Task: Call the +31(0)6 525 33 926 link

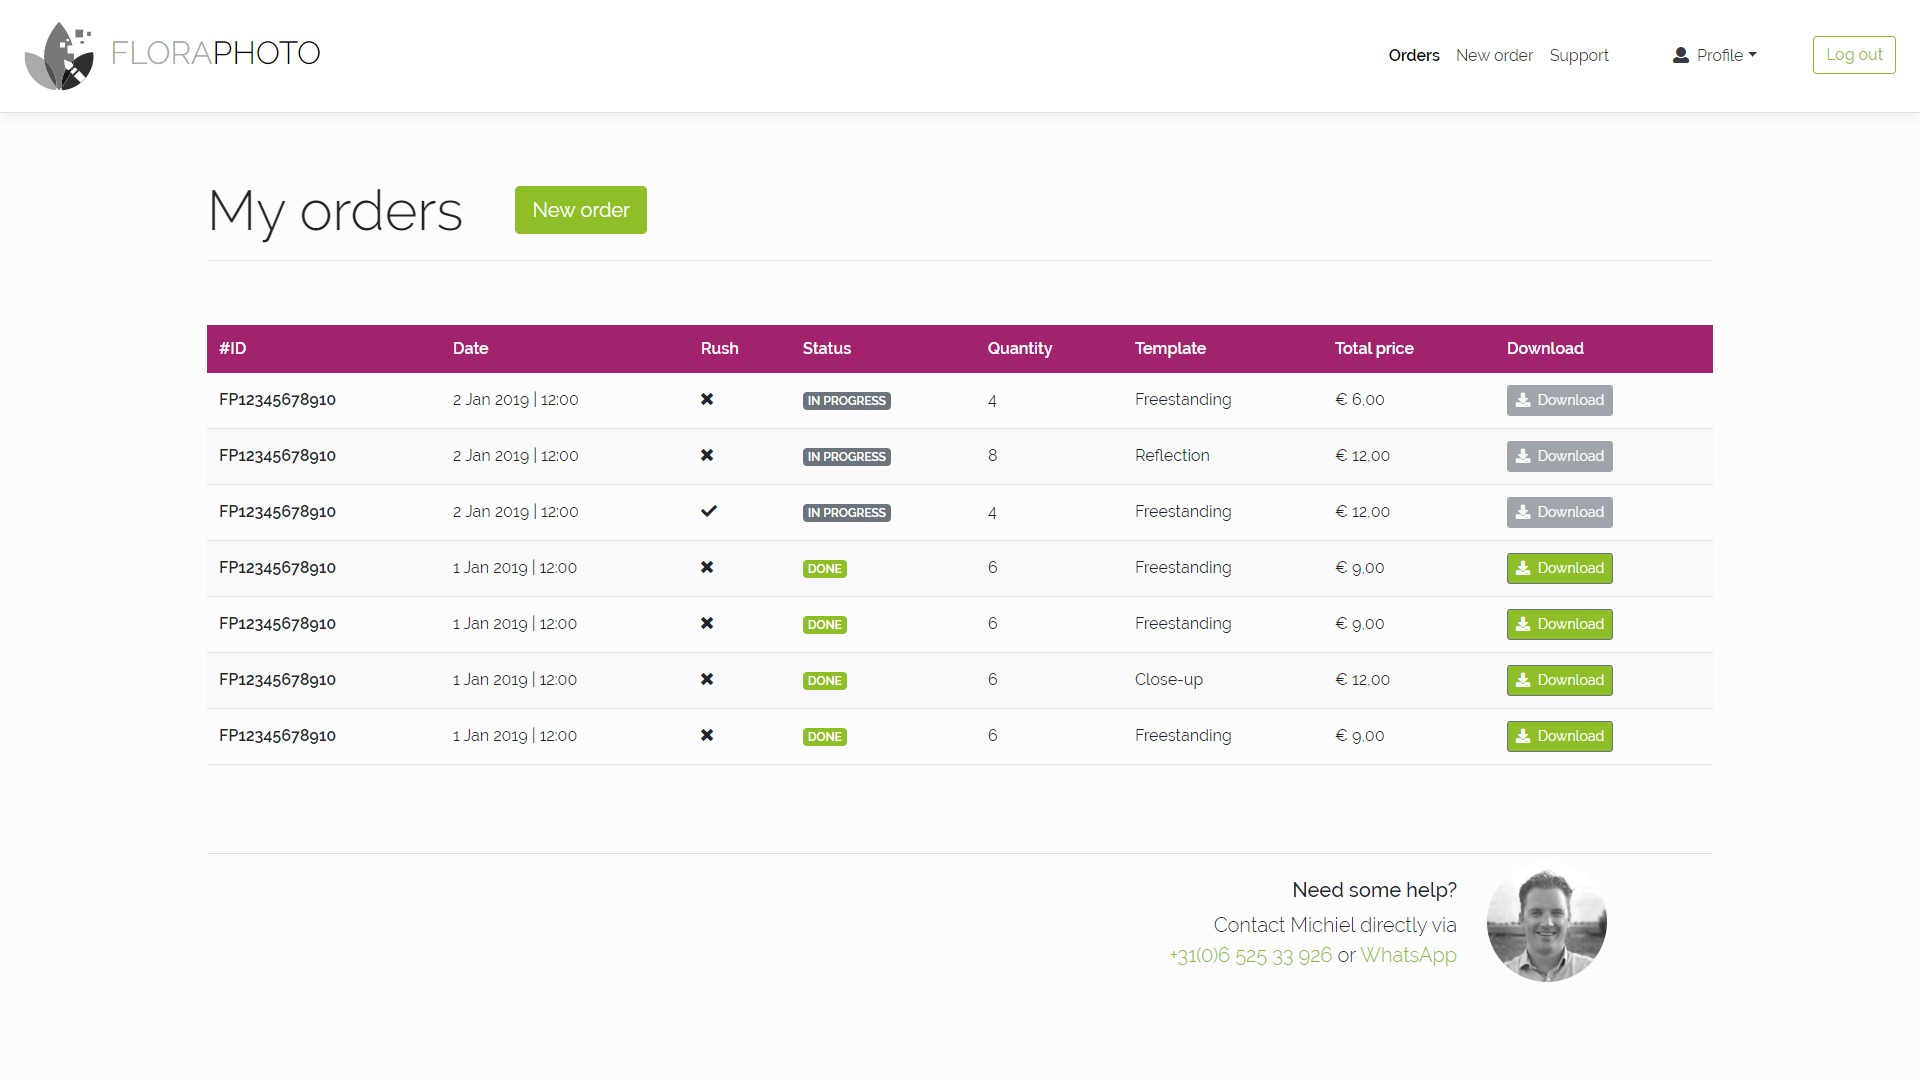Action: point(1250,955)
